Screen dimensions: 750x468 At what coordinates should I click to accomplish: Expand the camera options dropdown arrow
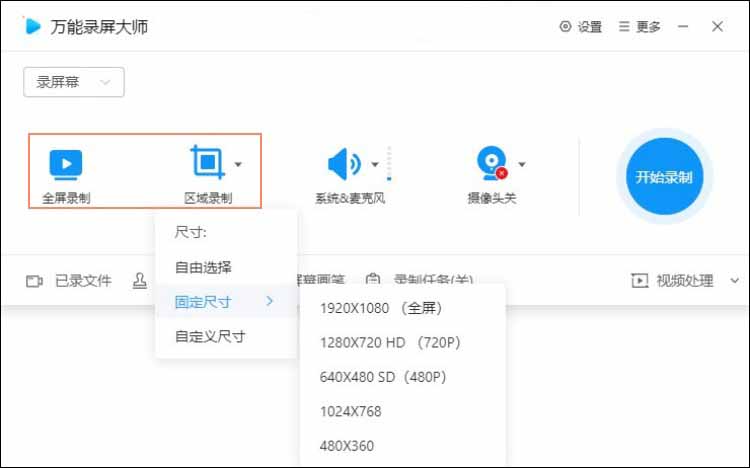[522, 165]
